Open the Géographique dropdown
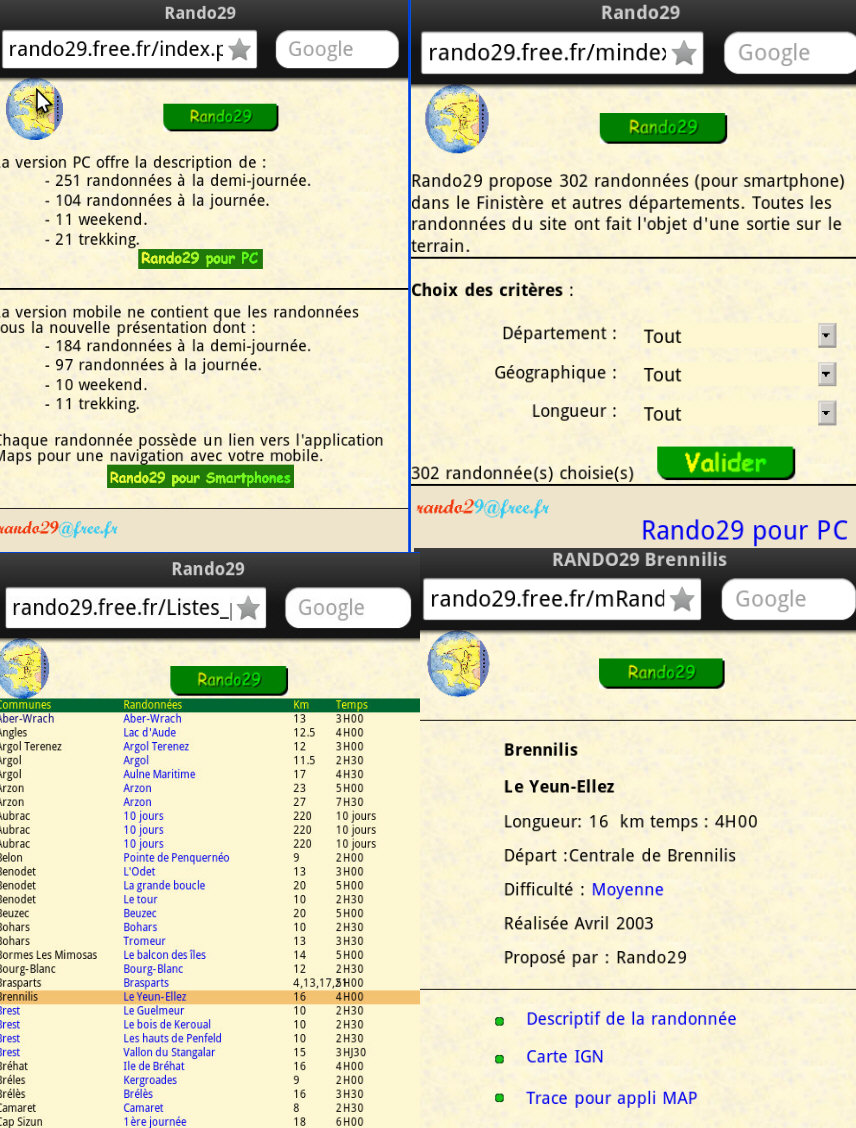The width and height of the screenshot is (856, 1128). click(x=827, y=374)
